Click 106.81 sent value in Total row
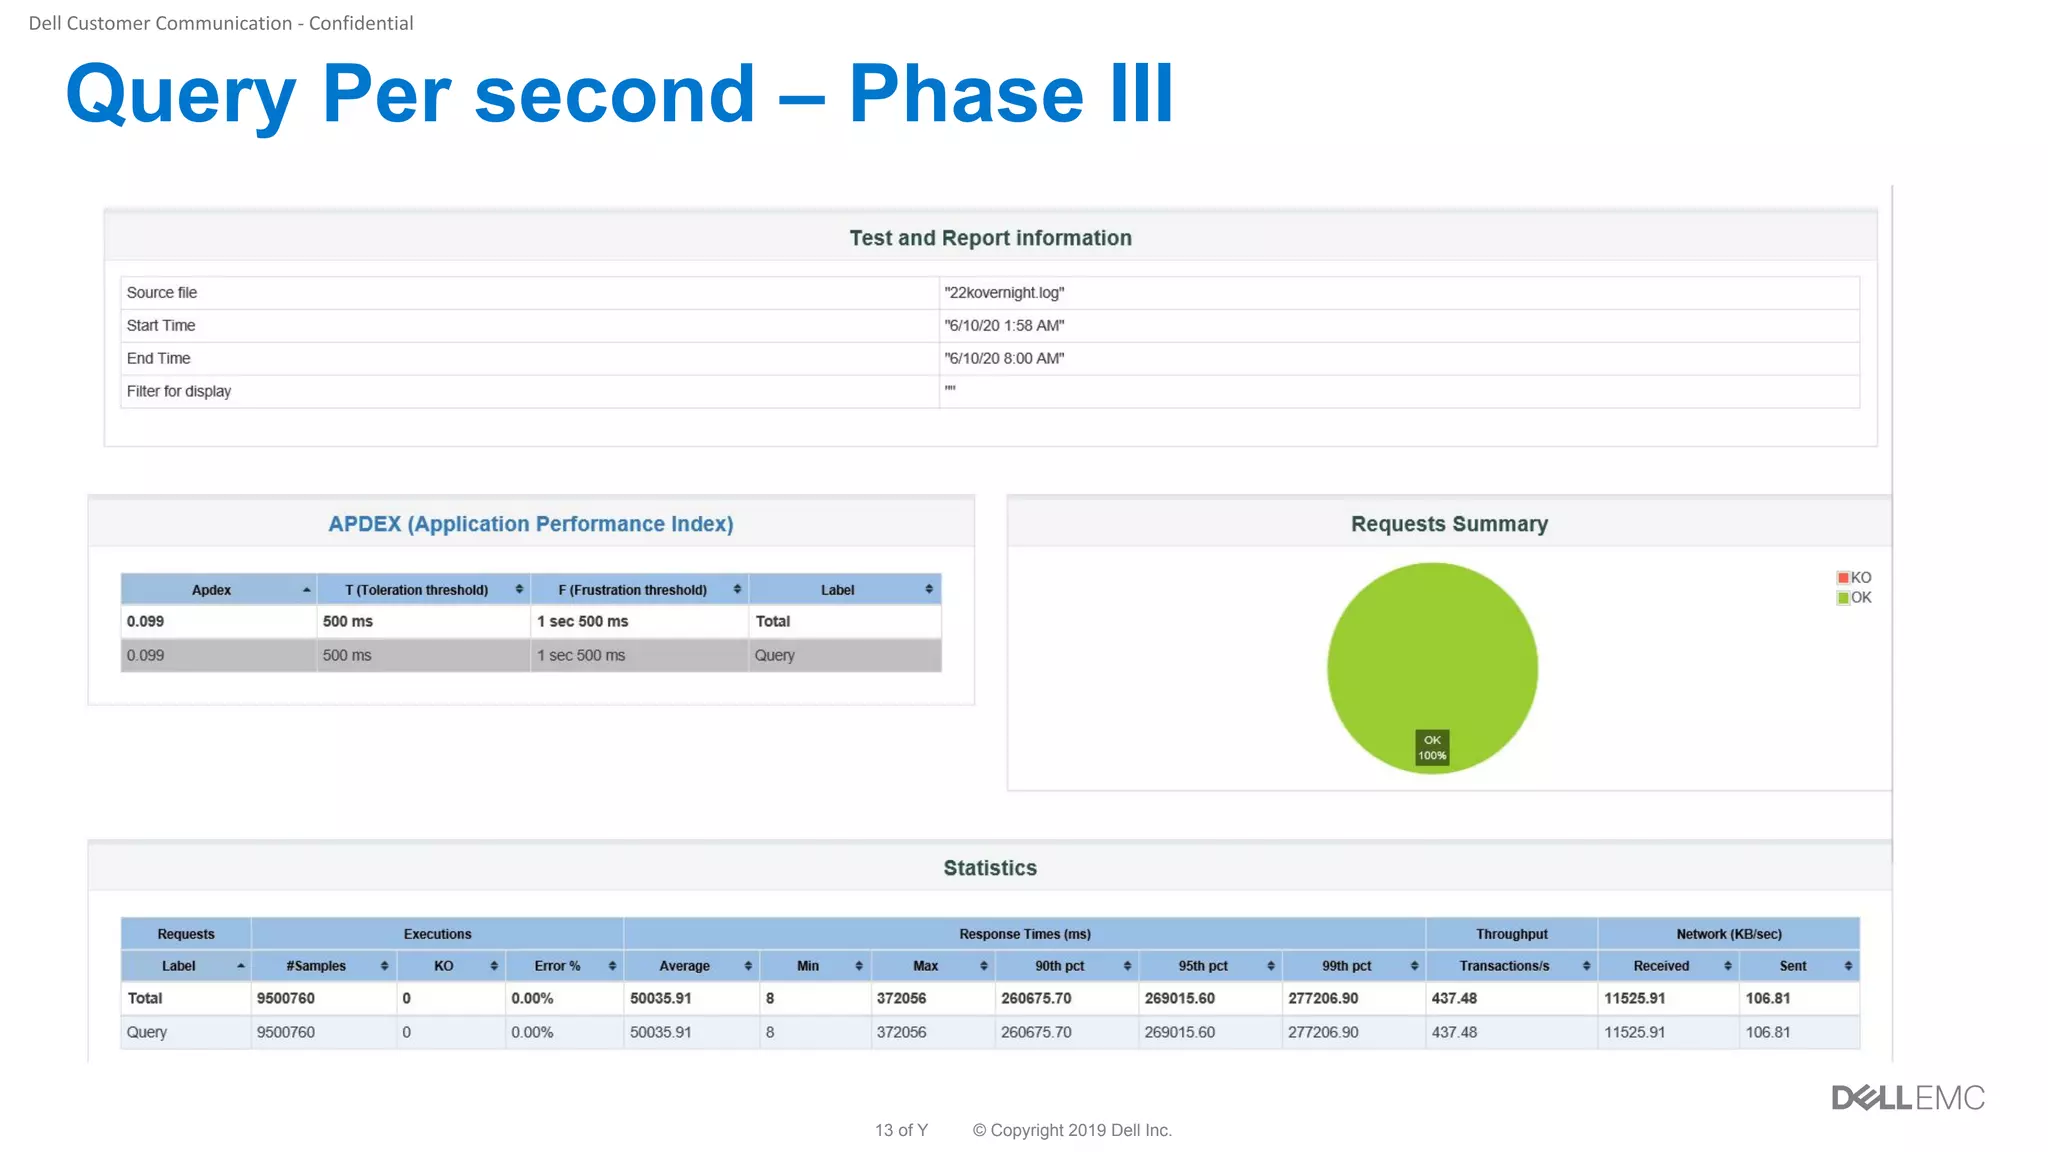Viewport: 2048px width, 1152px height. 1768,998
